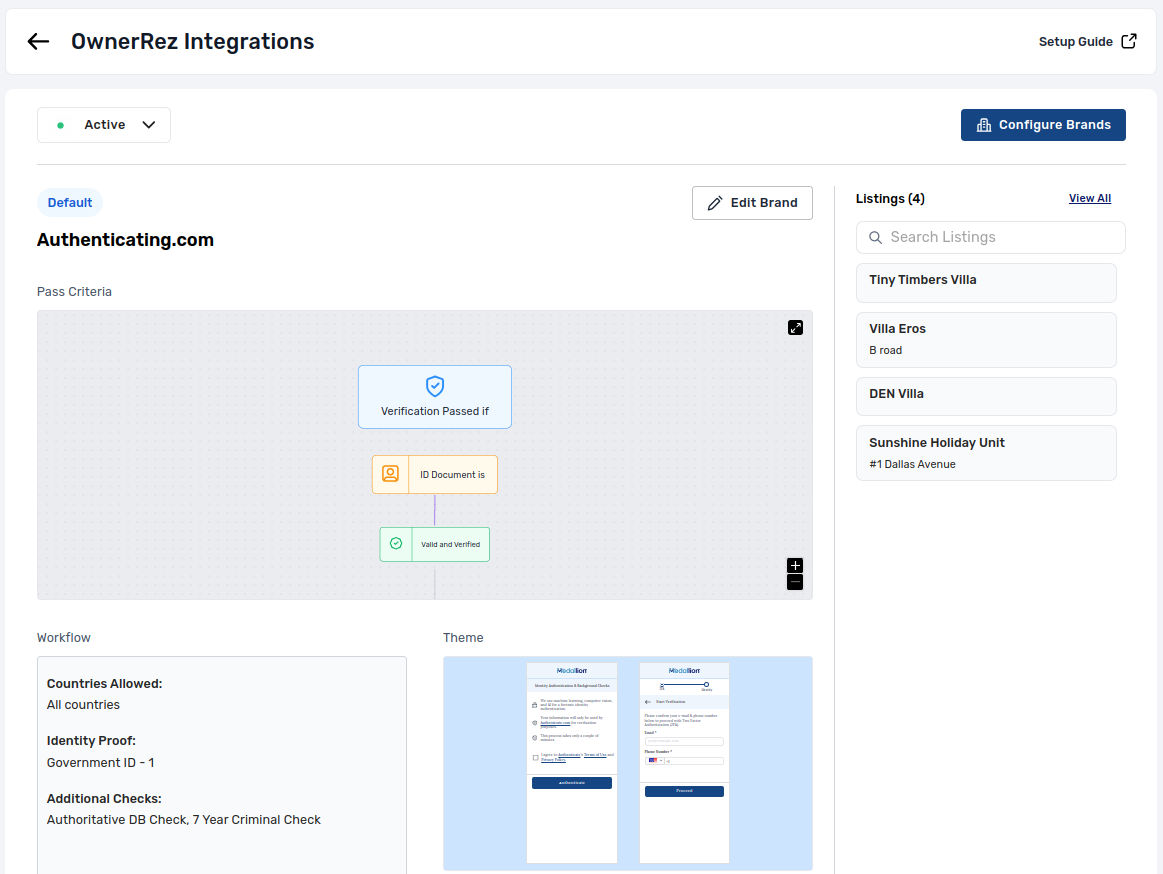Zoom out the Pass Criteria diagram

tap(795, 582)
